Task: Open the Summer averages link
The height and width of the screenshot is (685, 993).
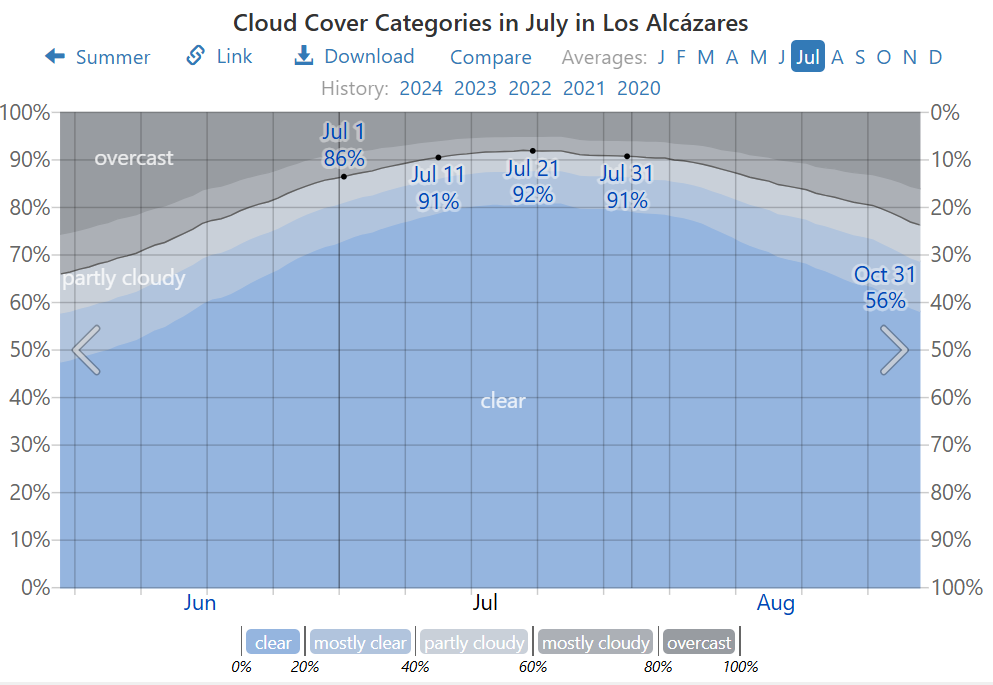Action: point(113,57)
